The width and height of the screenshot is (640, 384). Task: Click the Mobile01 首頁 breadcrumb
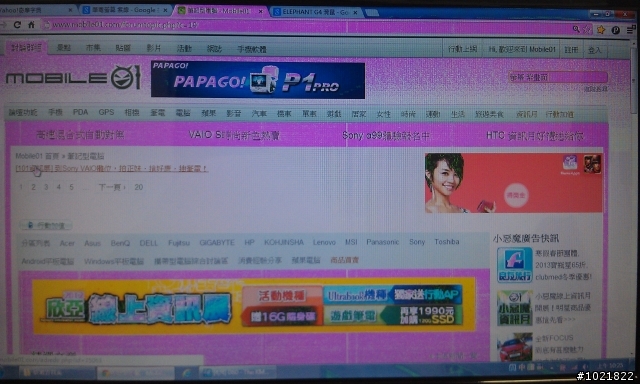pos(37,156)
